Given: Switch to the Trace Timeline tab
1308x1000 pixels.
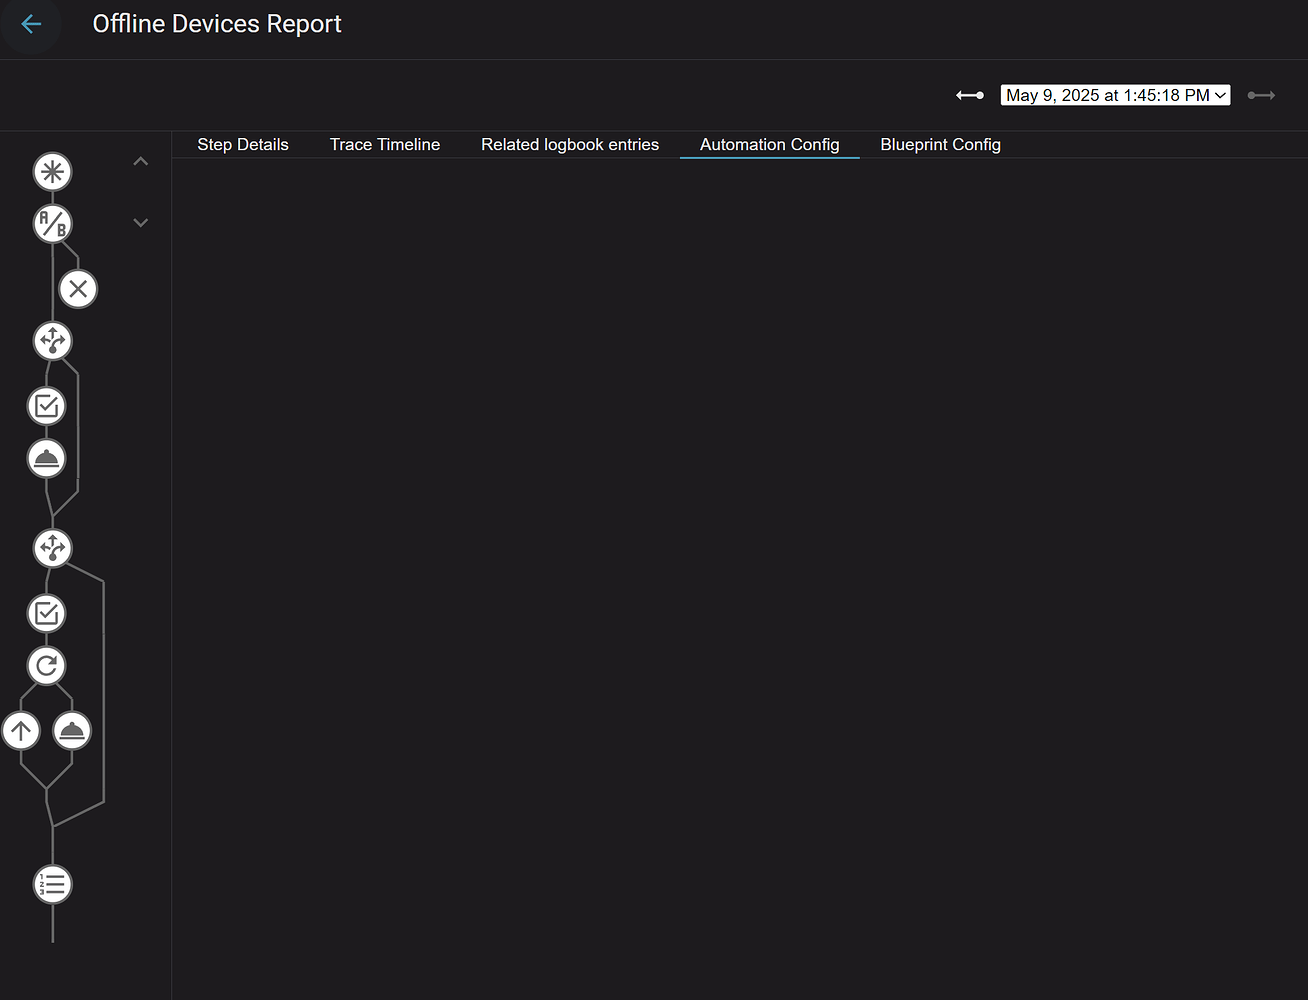Looking at the screenshot, I should click(384, 144).
